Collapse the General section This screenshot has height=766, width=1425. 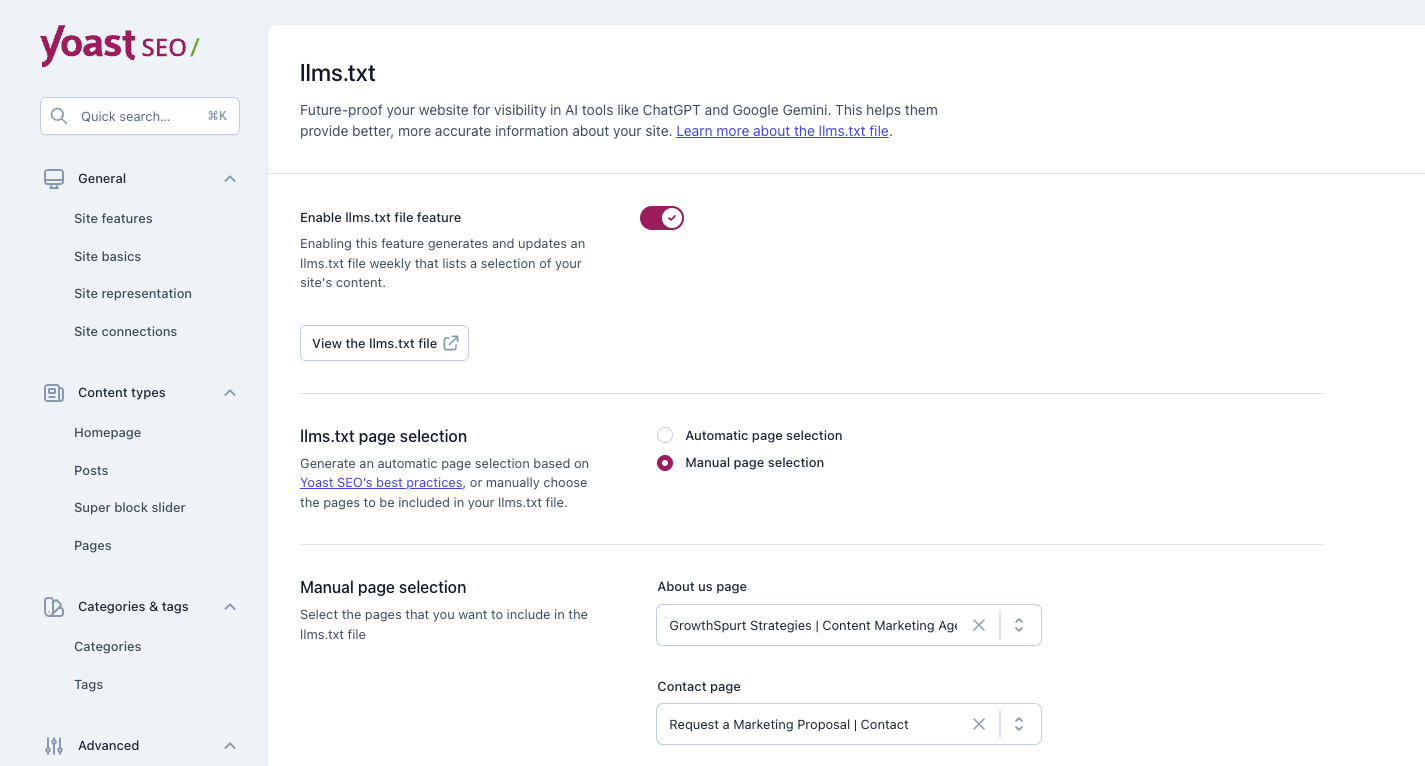pyautogui.click(x=229, y=178)
